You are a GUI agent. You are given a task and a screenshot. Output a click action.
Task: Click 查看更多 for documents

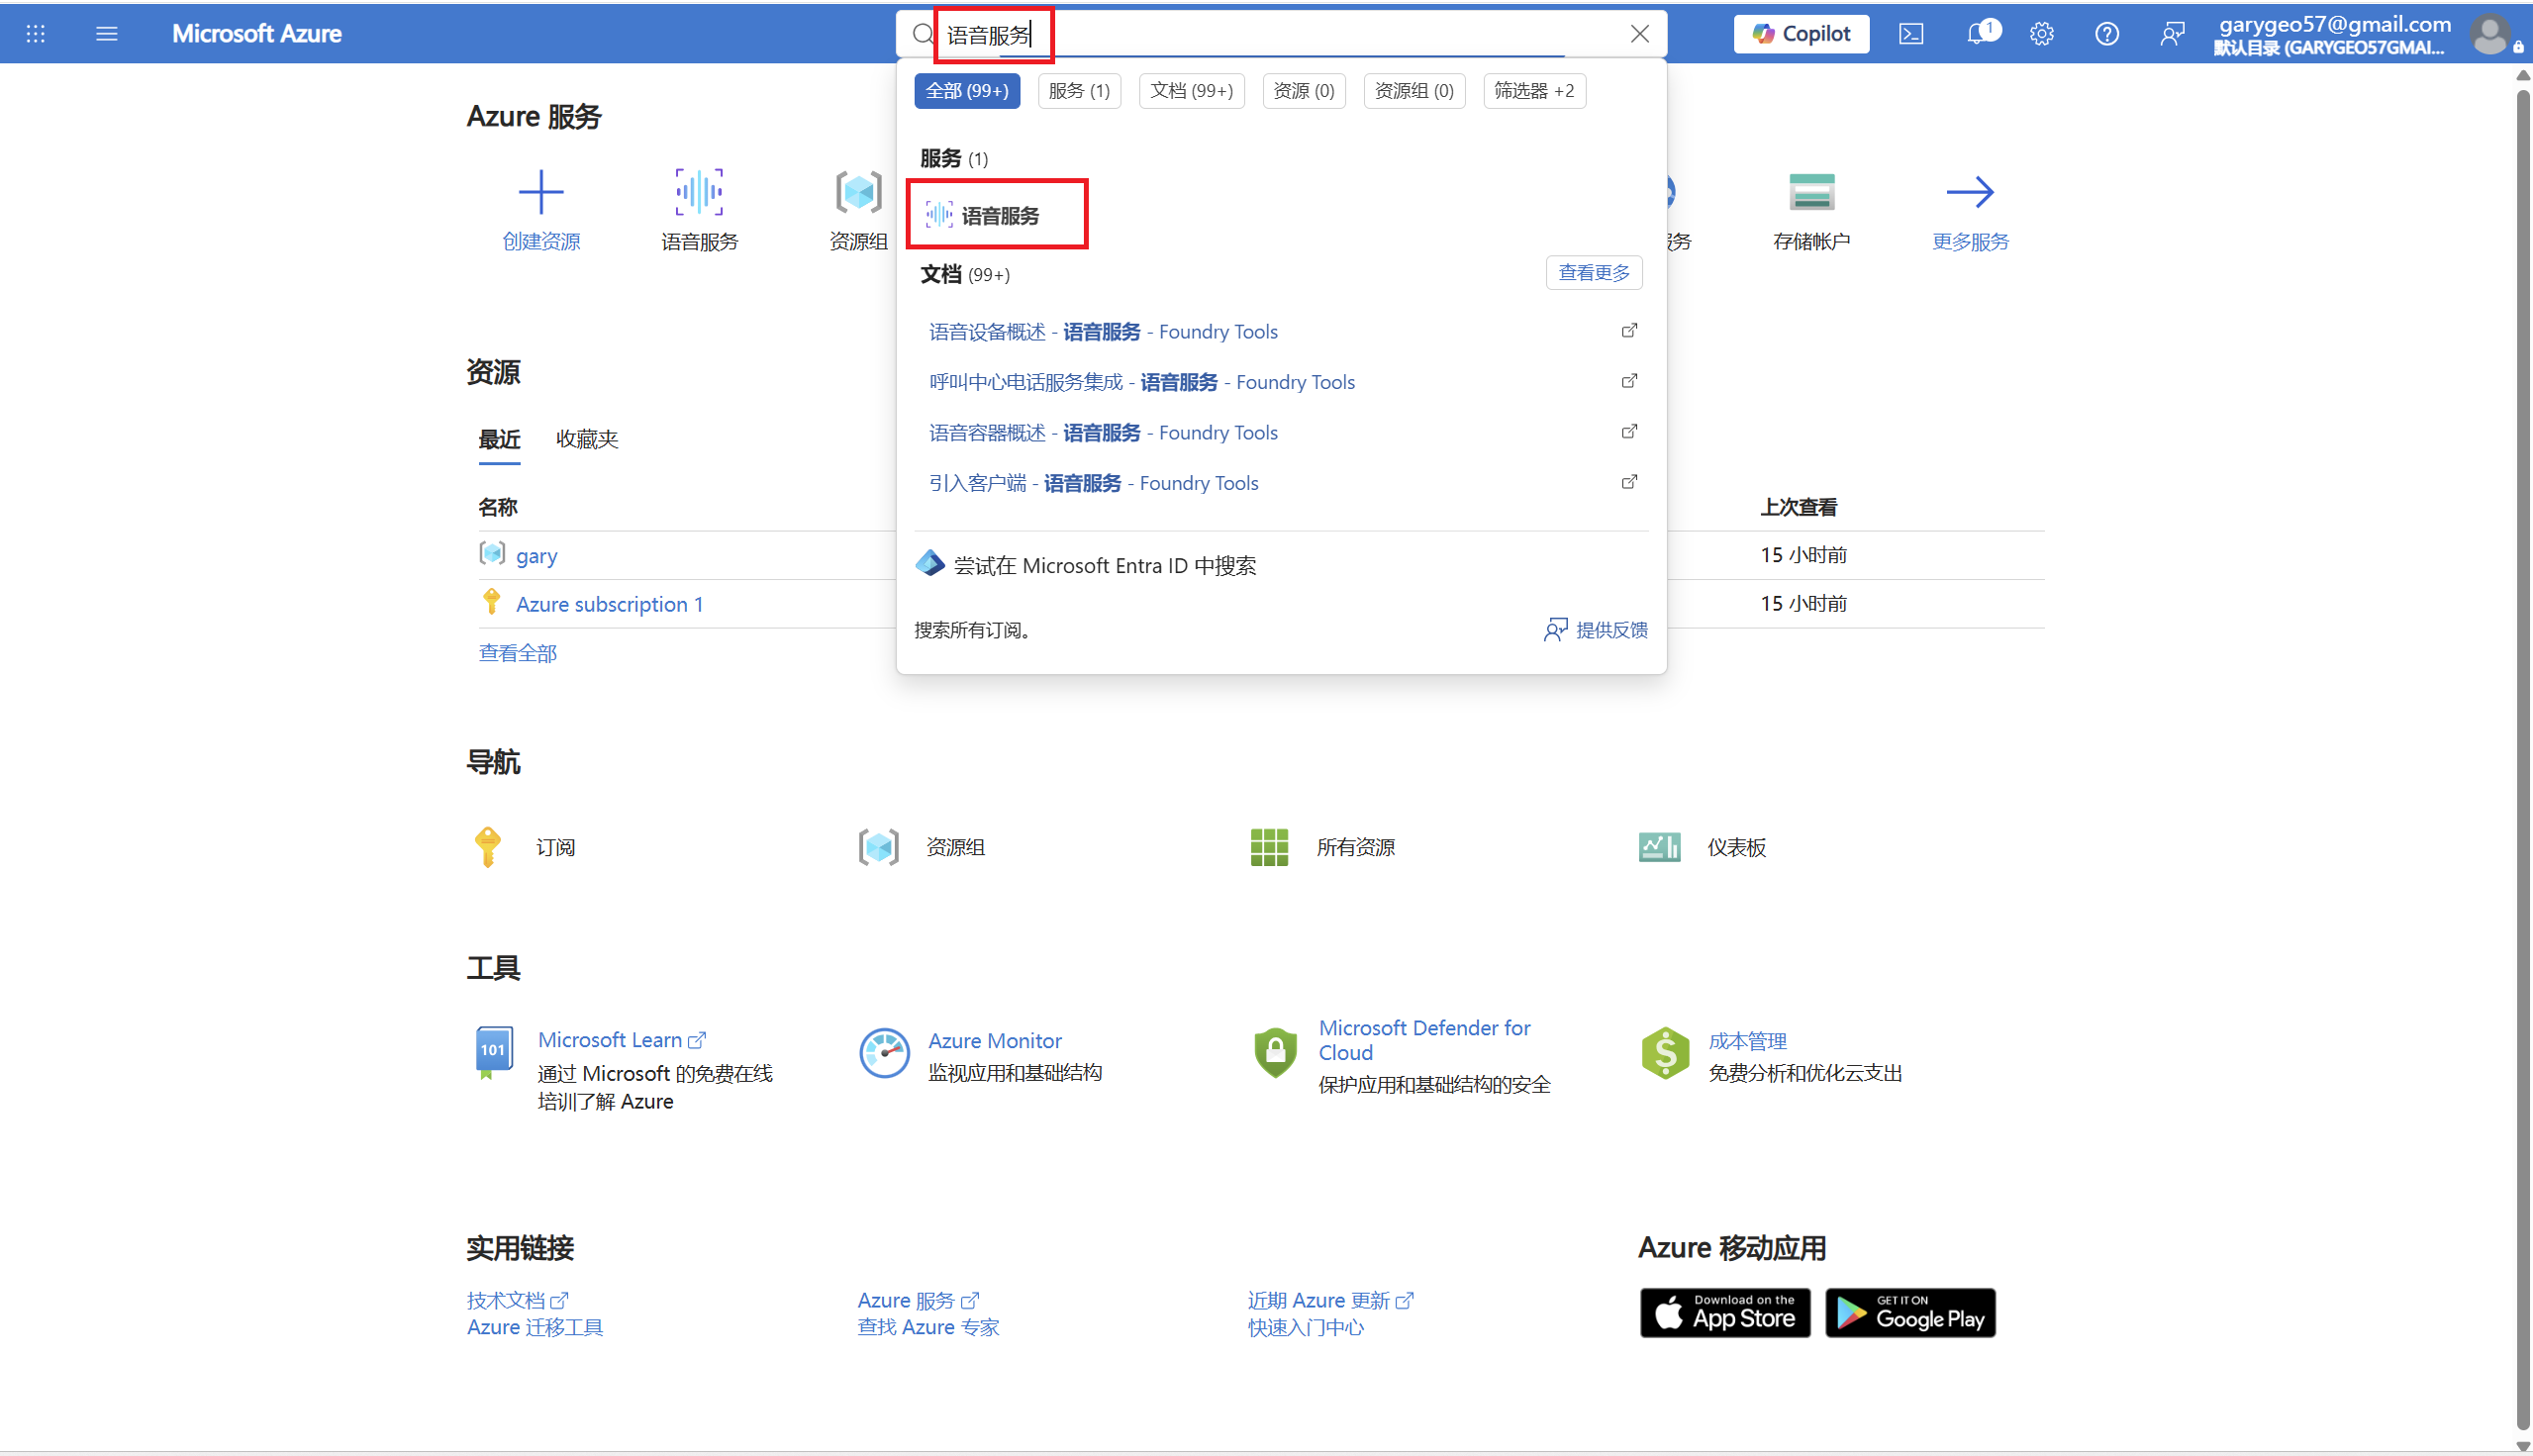tap(1594, 273)
